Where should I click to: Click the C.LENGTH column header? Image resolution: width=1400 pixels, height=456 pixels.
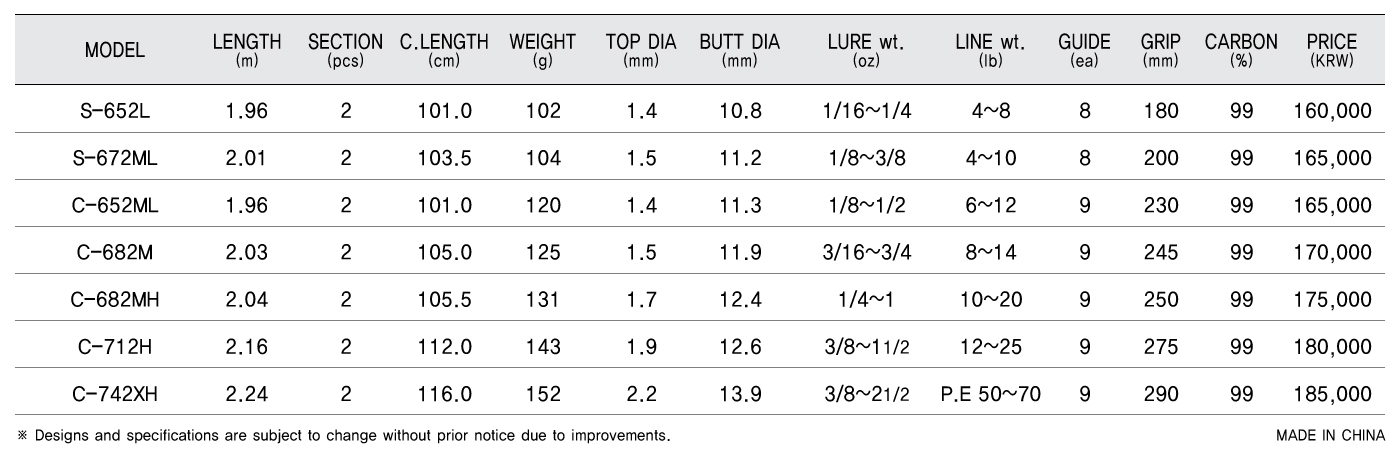(x=444, y=51)
